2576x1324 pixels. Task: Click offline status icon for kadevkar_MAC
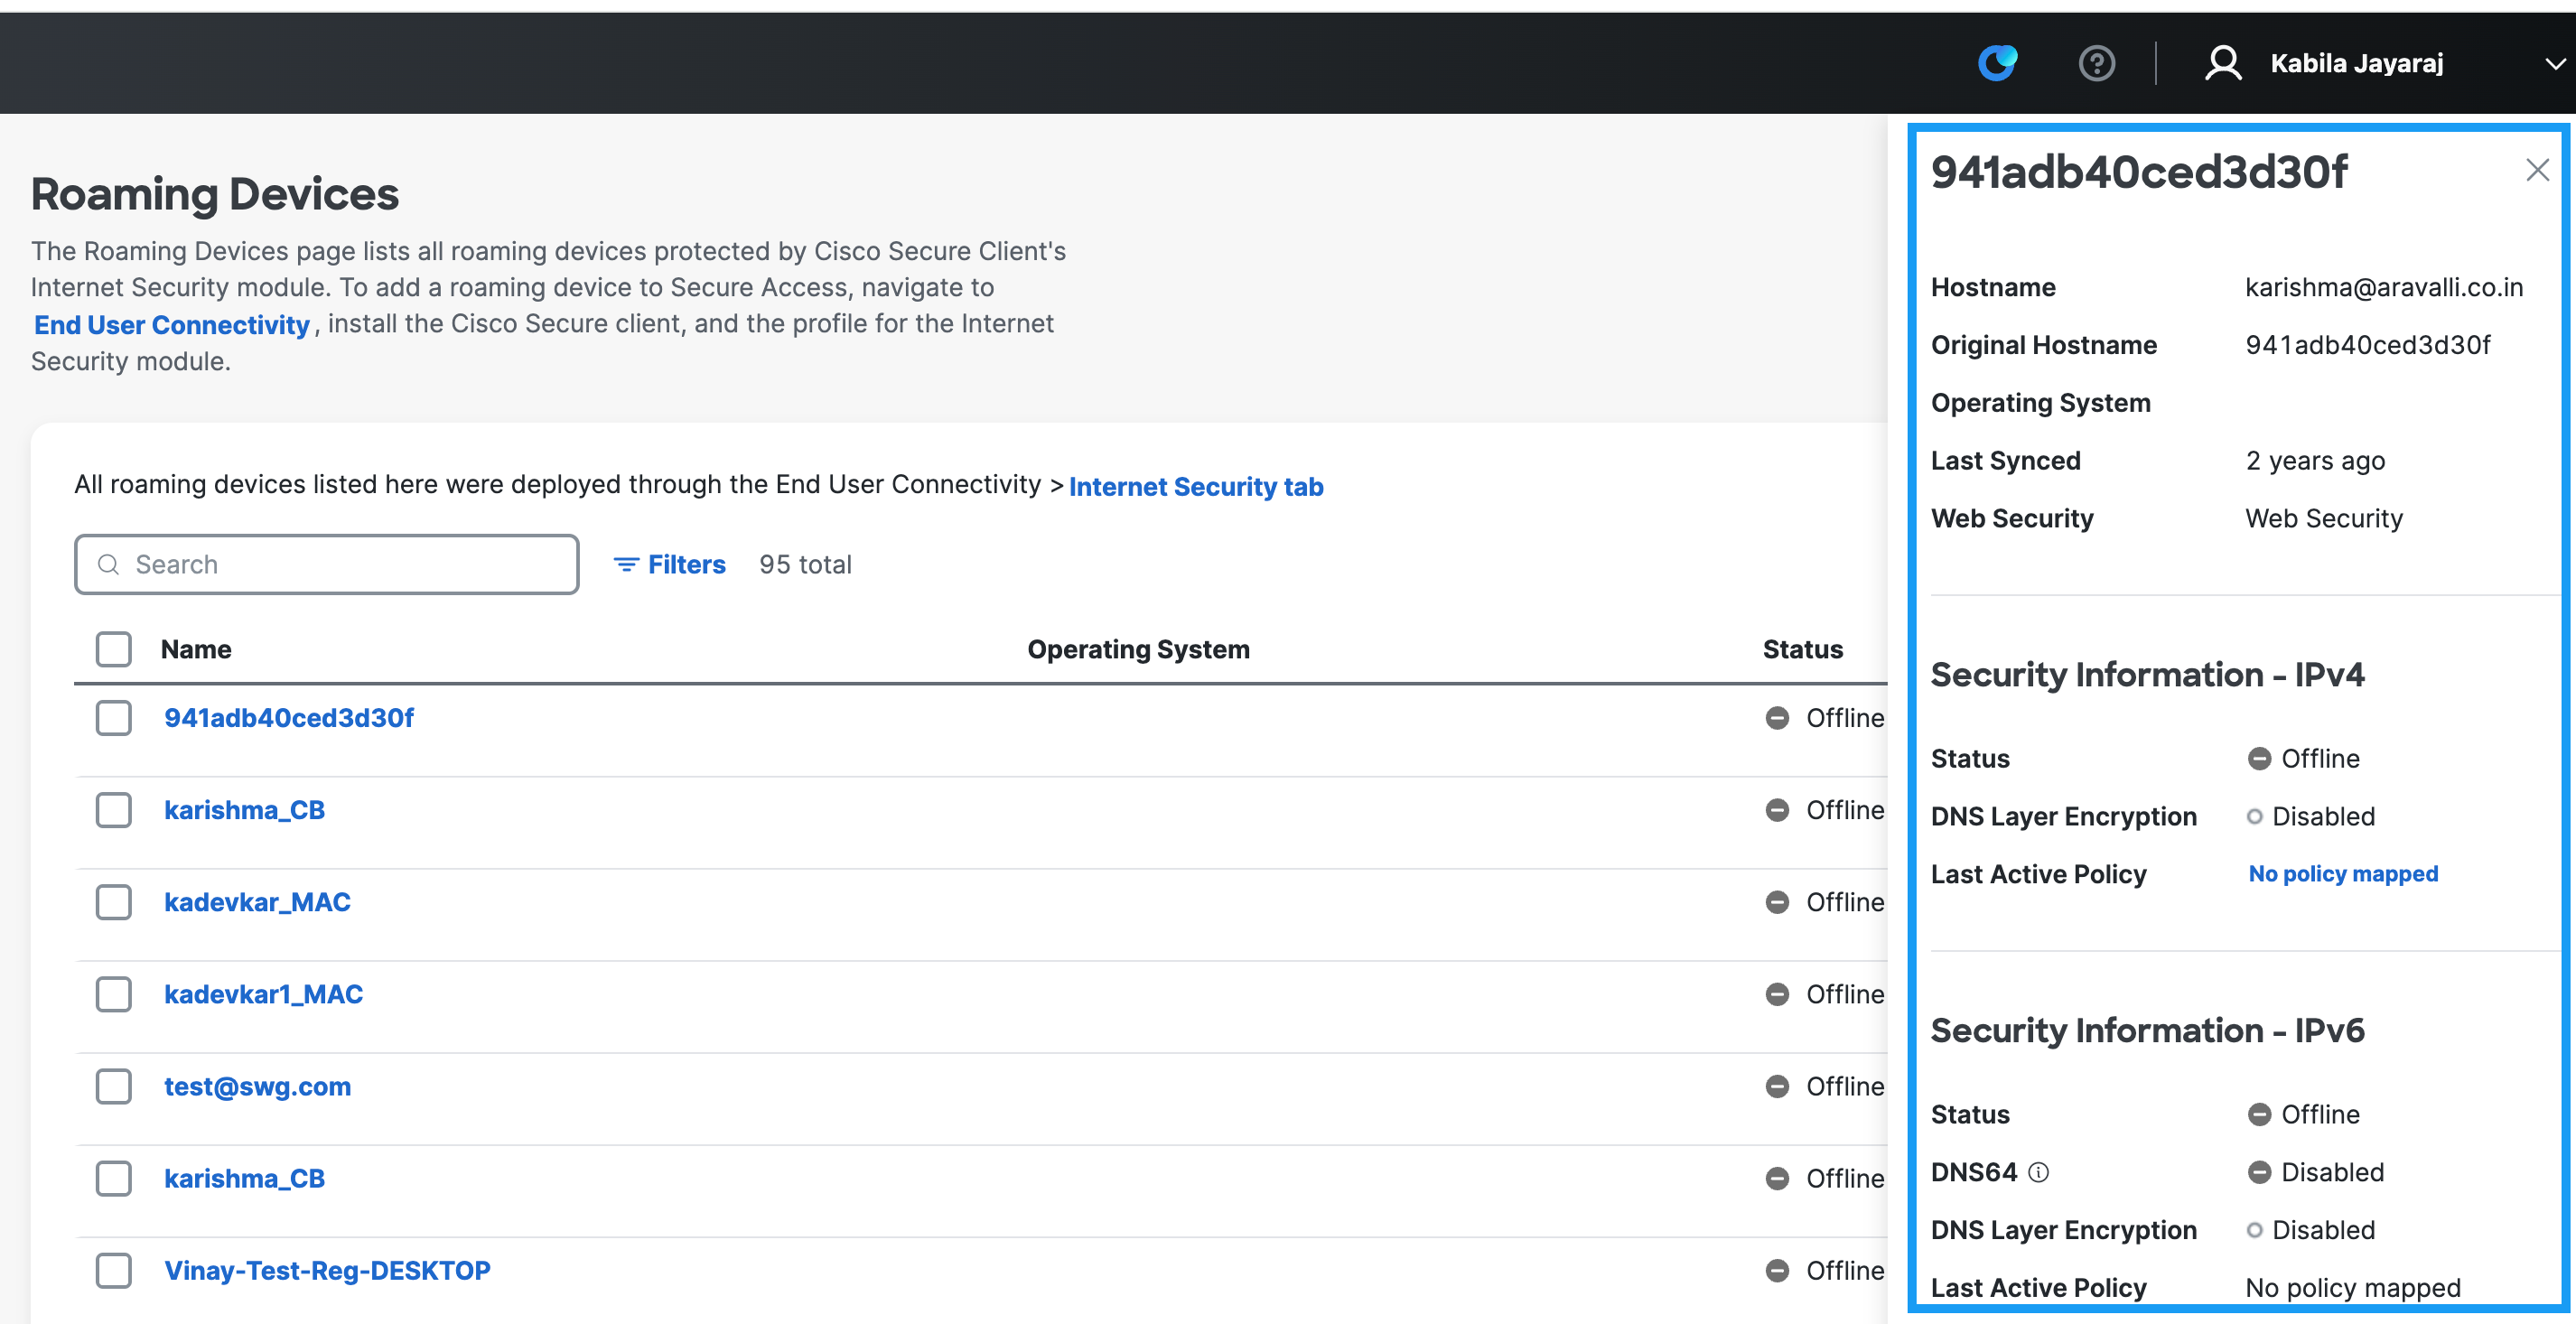click(x=1777, y=902)
